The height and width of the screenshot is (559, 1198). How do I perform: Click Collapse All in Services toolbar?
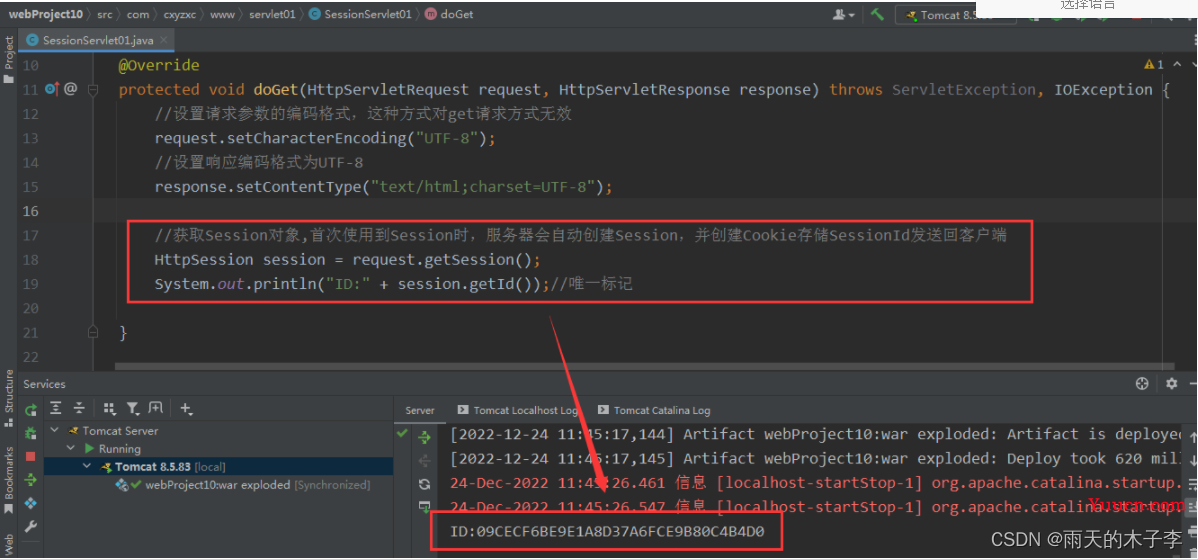[x=79, y=409]
